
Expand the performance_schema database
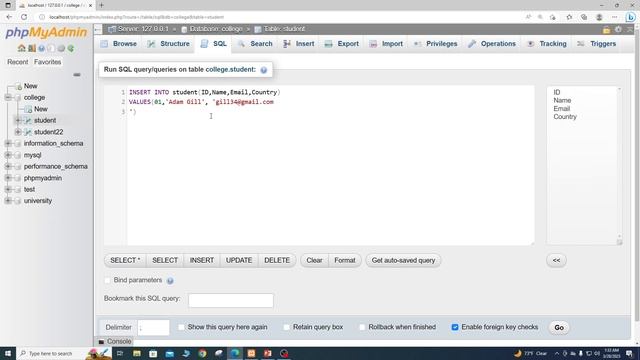click(x=8, y=167)
